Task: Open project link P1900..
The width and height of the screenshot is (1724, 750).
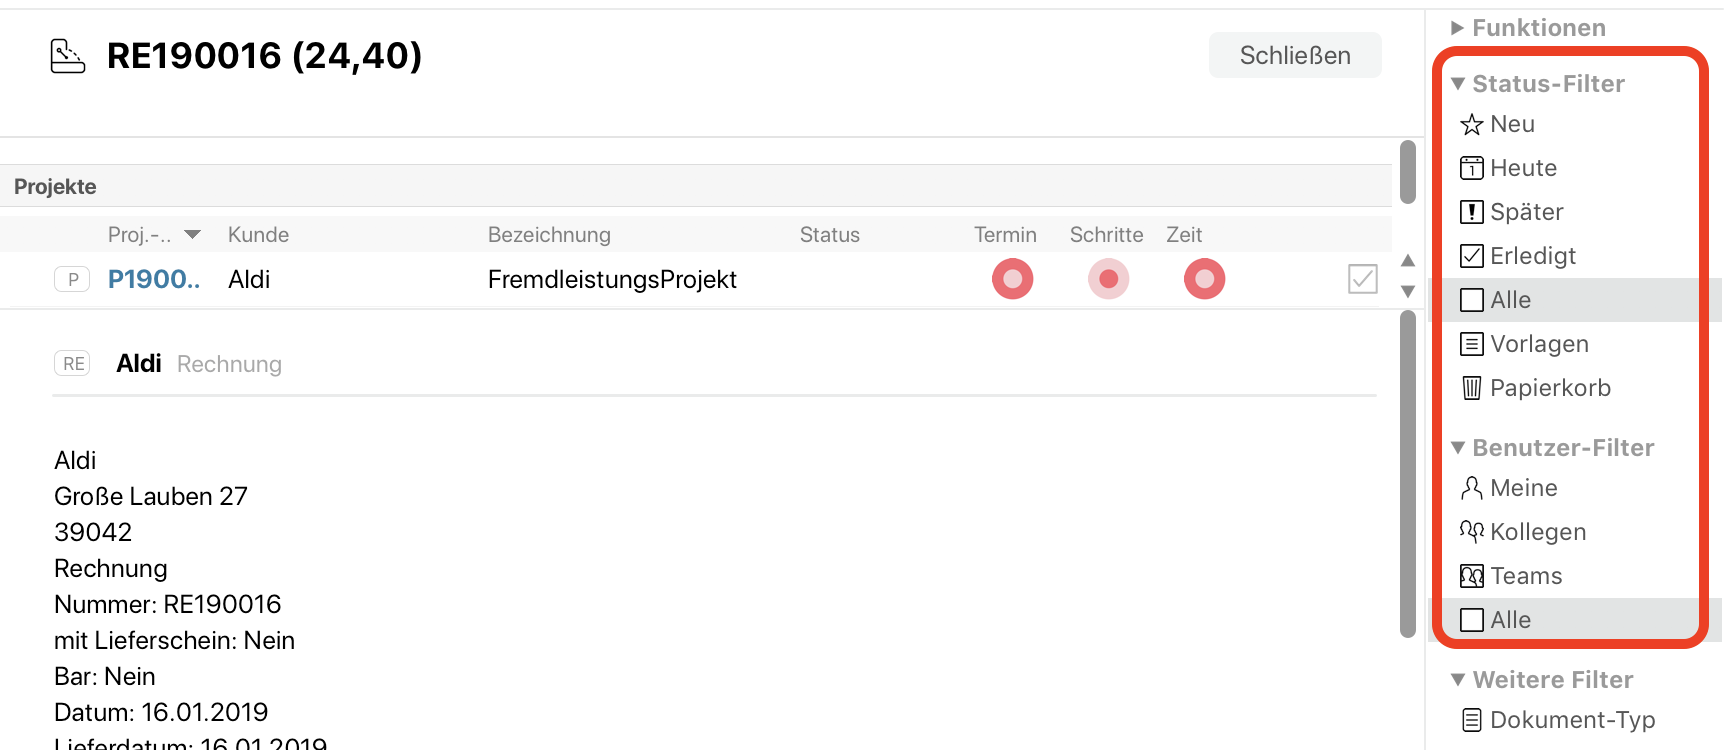Action: [154, 279]
